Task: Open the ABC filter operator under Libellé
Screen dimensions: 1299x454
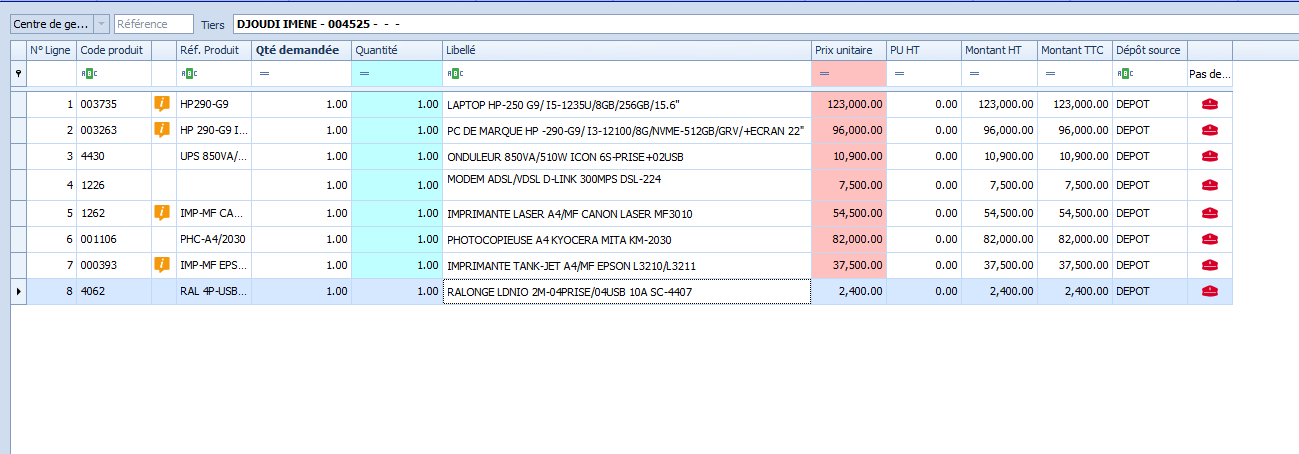Action: pyautogui.click(x=455, y=73)
